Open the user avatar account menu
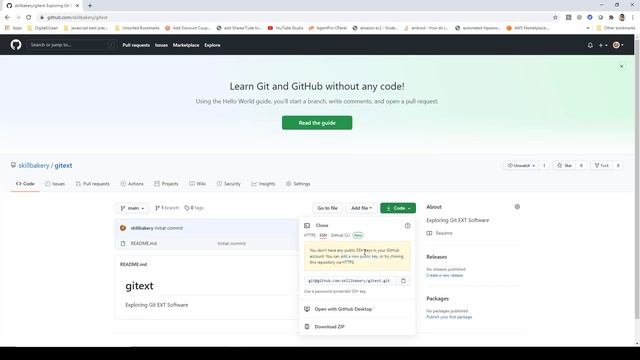Viewport: 640px width, 360px height. coord(618,45)
